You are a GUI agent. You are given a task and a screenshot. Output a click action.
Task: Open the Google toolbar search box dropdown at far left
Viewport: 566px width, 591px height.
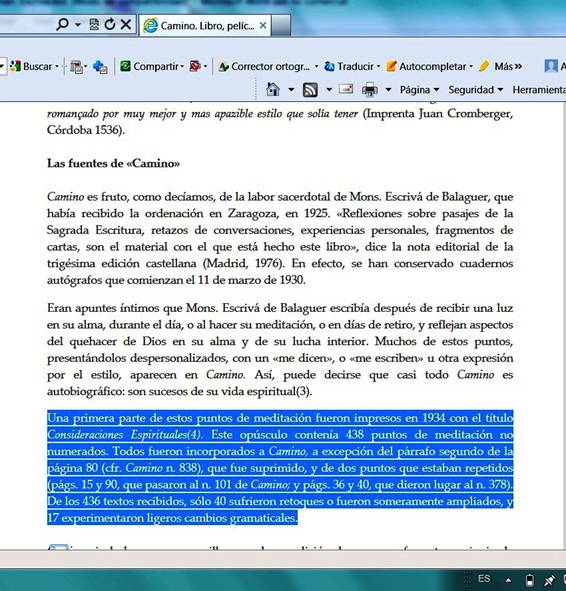point(2,67)
